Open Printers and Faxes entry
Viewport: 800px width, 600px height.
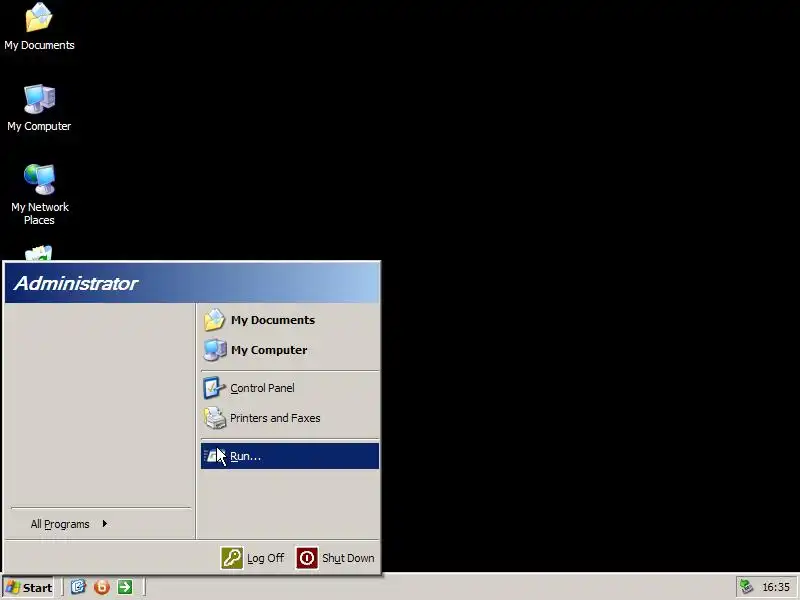coord(290,418)
